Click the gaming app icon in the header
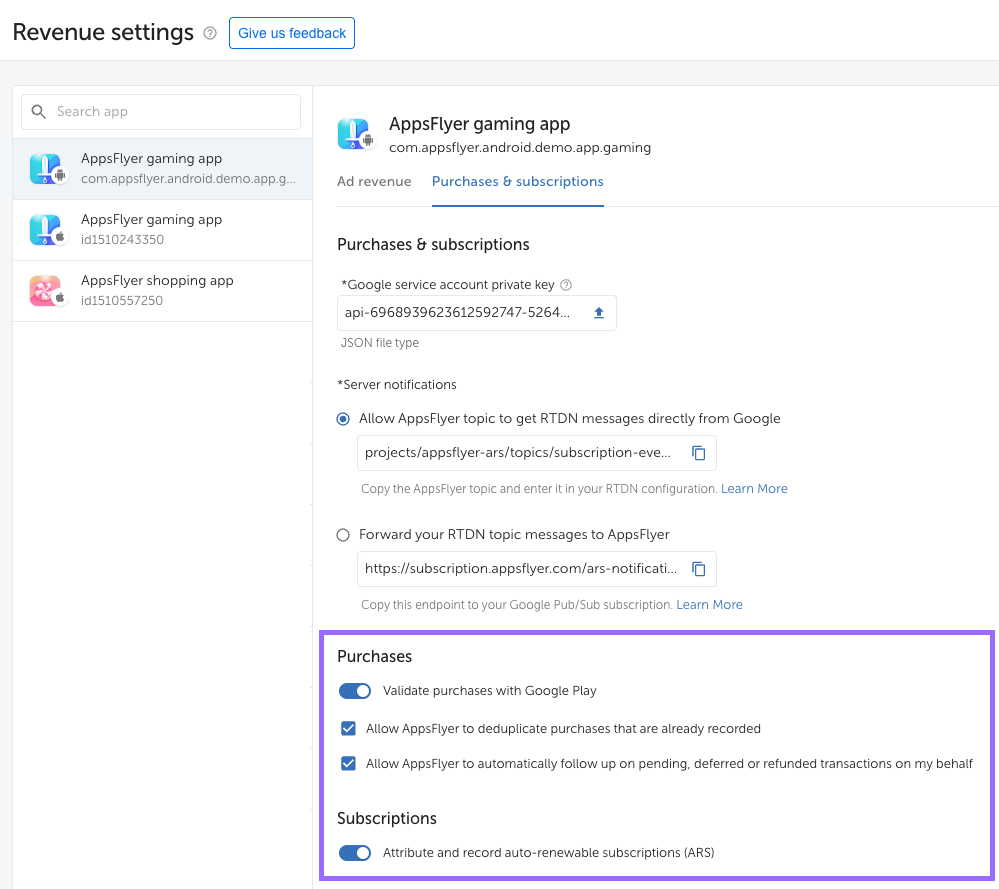Image resolution: width=999 pixels, height=889 pixels. pos(356,134)
